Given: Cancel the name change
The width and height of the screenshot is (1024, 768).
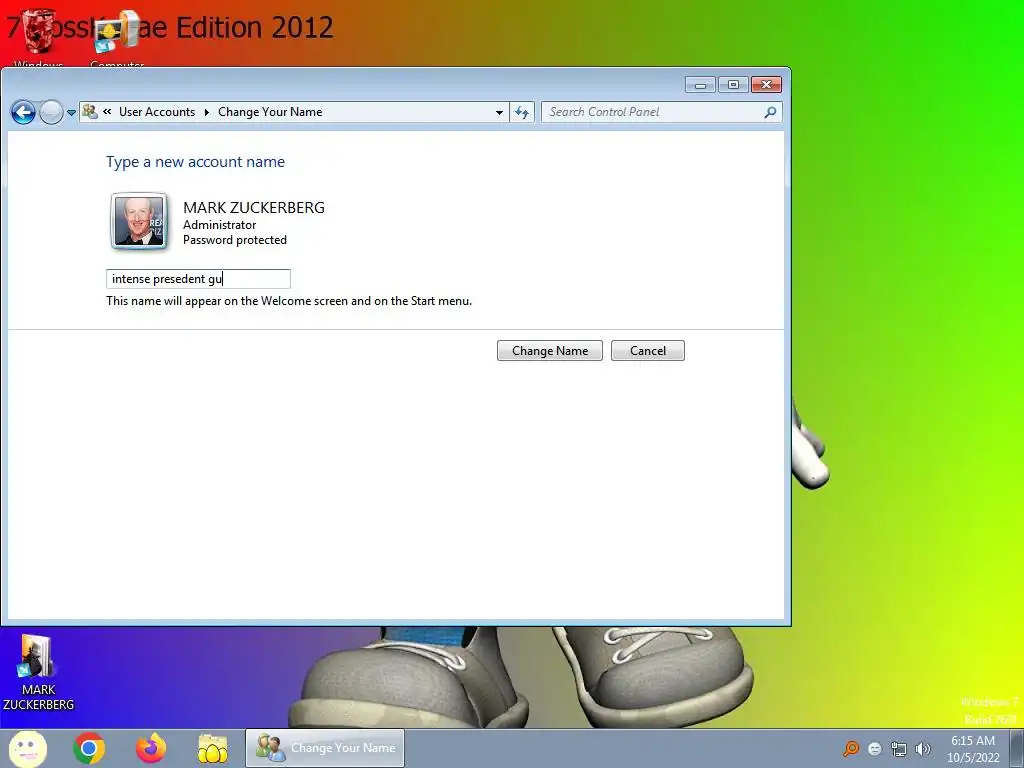Looking at the screenshot, I should coord(647,351).
